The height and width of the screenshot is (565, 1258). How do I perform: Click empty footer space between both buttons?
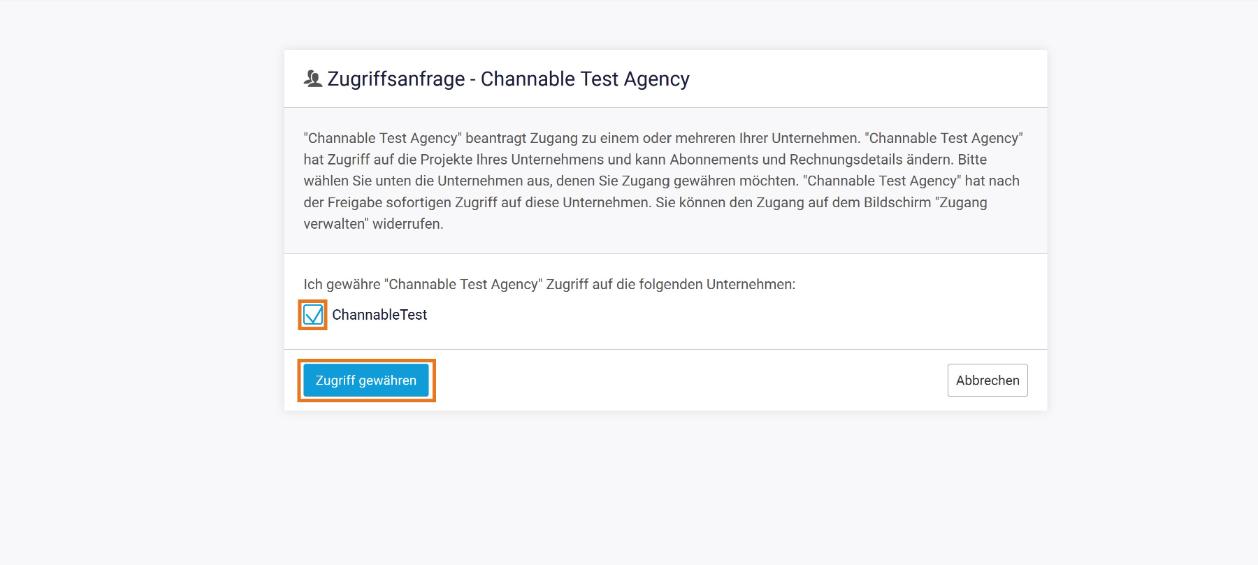click(688, 380)
